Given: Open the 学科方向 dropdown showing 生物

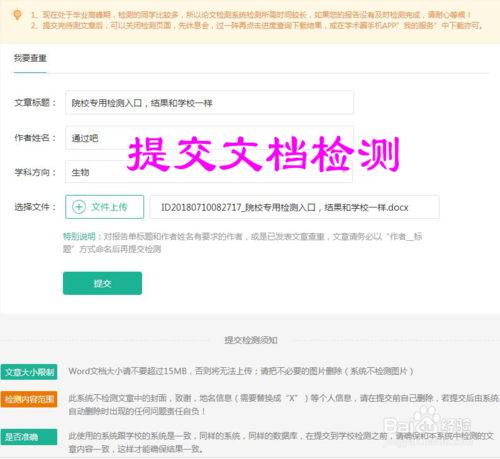Looking at the screenshot, I should [x=209, y=172].
